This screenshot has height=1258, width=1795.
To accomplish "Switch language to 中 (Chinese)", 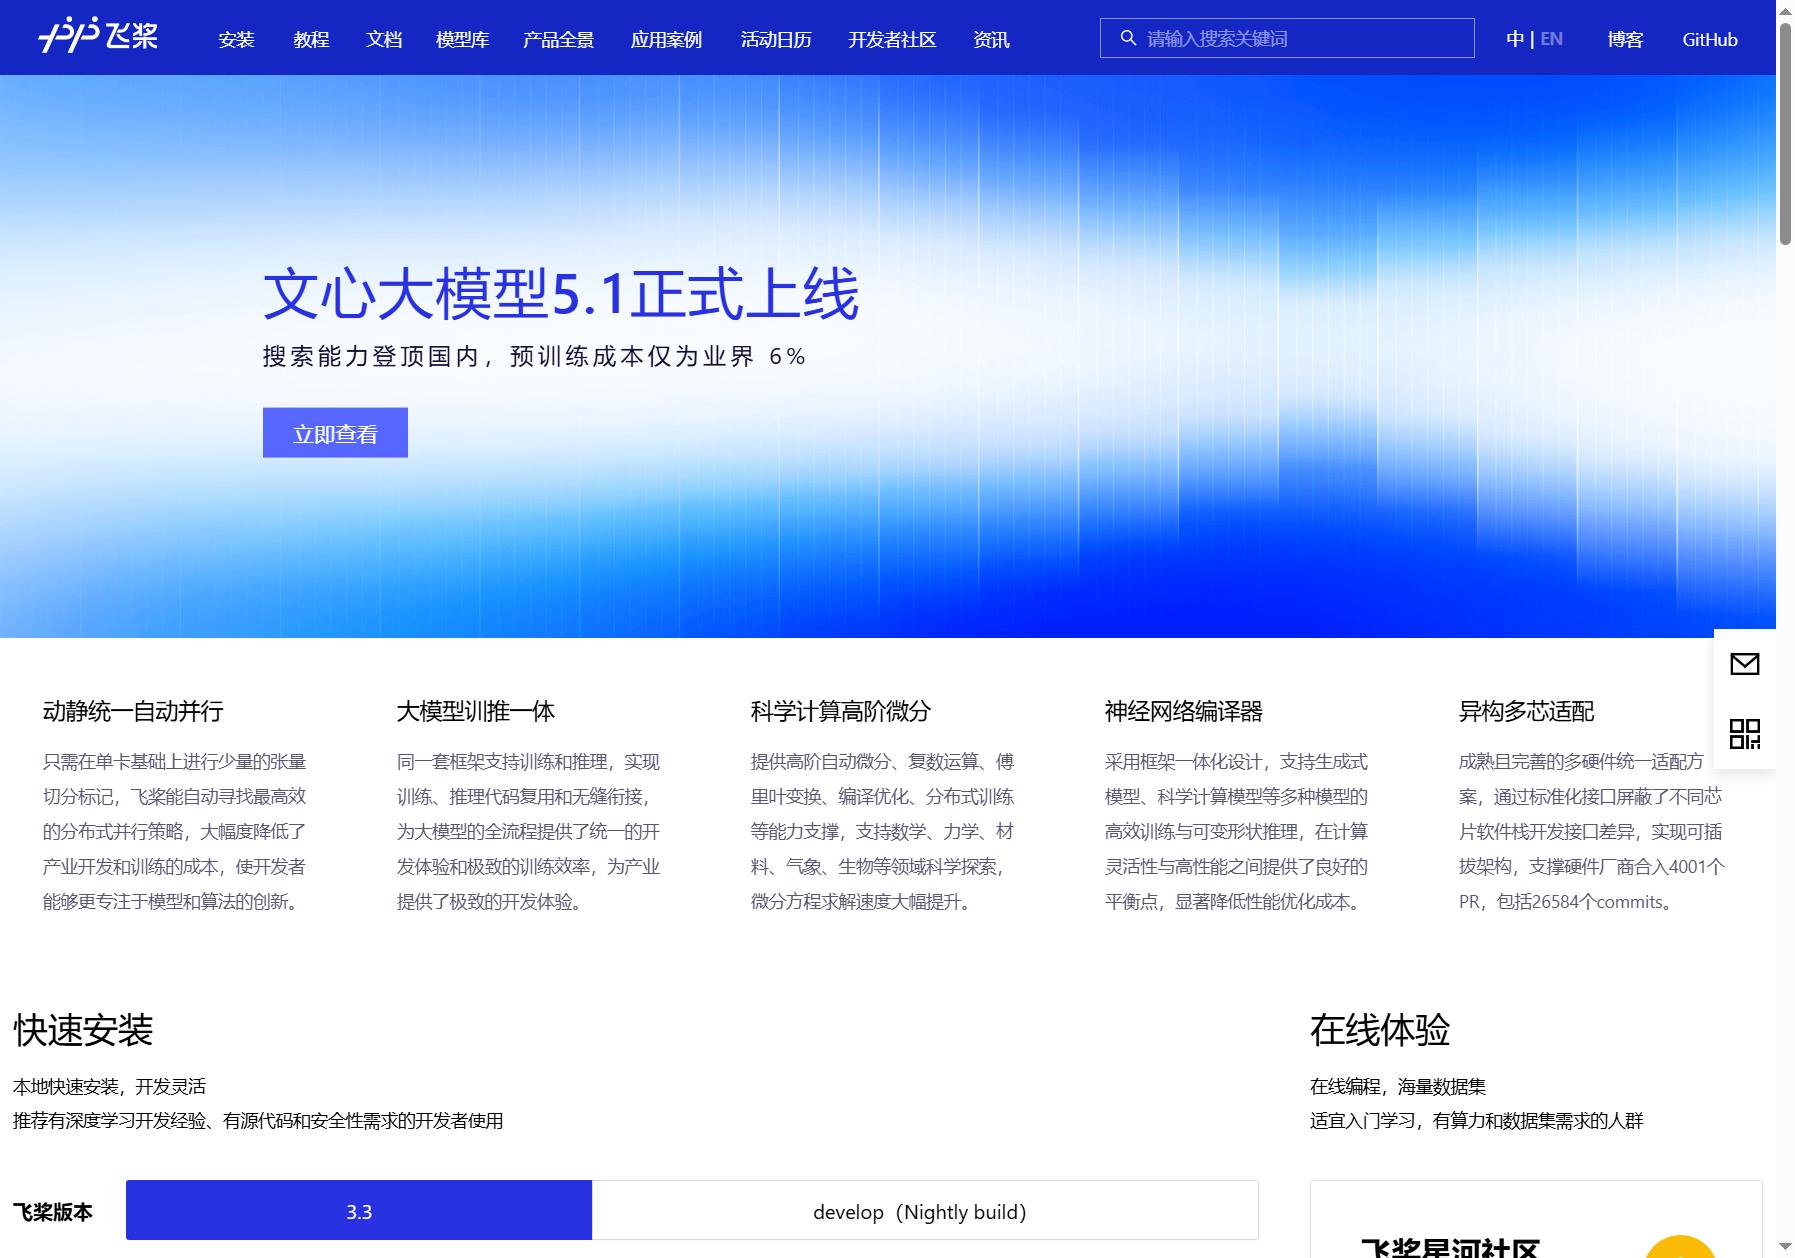I will click(x=1515, y=39).
